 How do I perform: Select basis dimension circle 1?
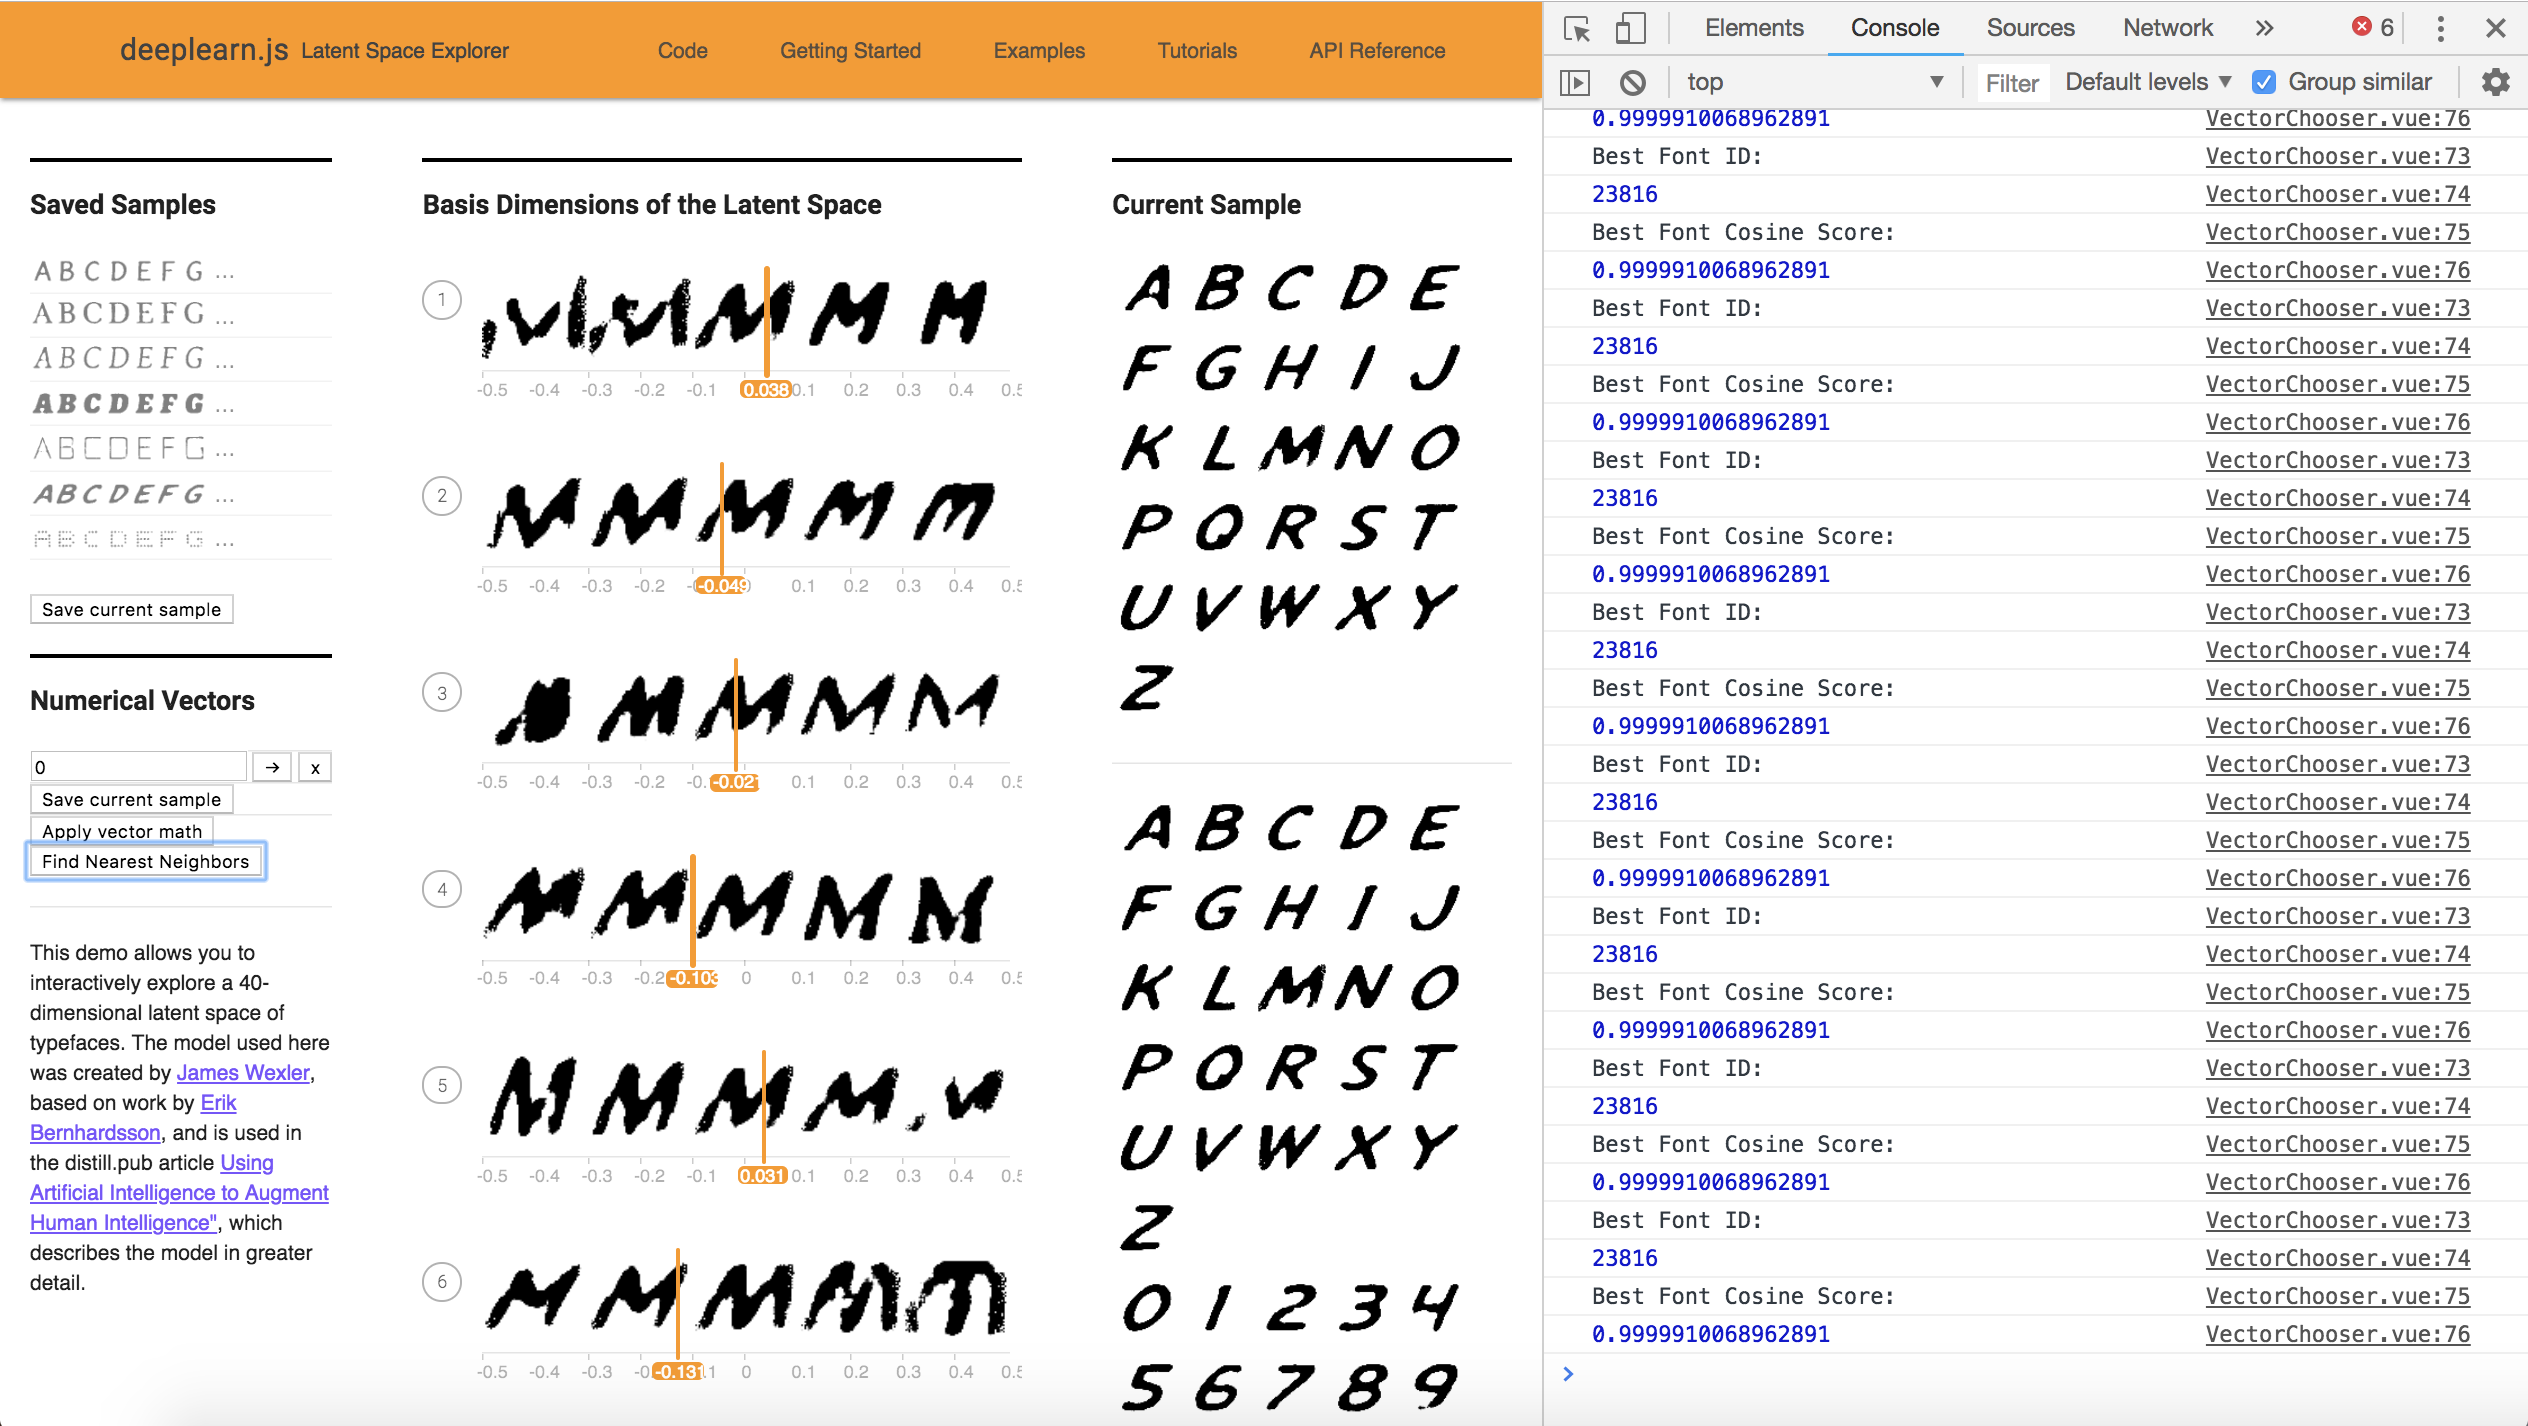pyautogui.click(x=442, y=299)
